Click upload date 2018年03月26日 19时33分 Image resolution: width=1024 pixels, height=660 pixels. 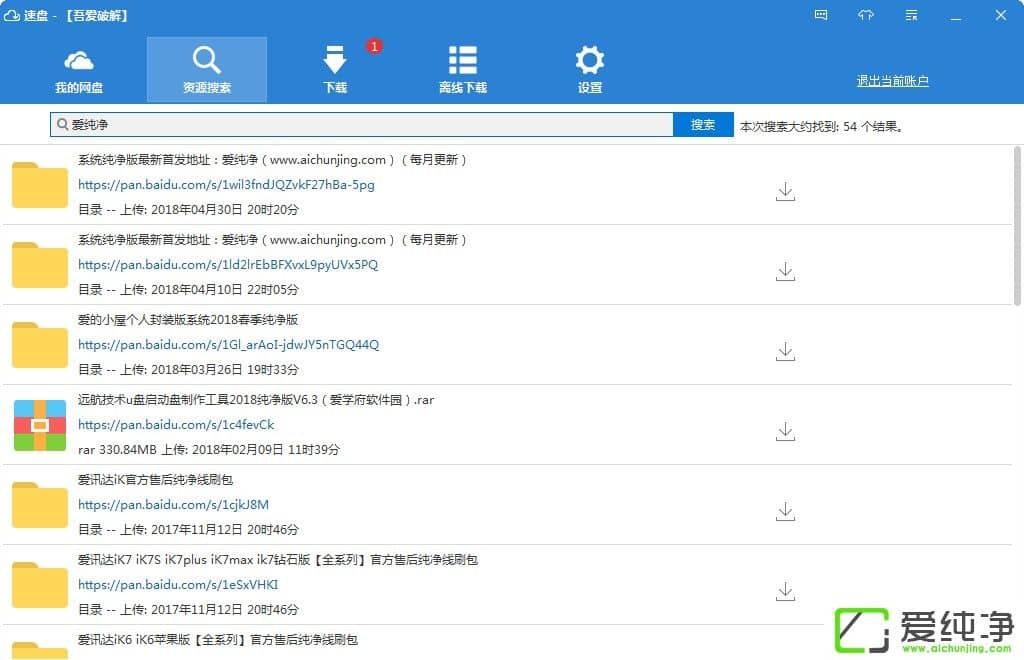225,369
